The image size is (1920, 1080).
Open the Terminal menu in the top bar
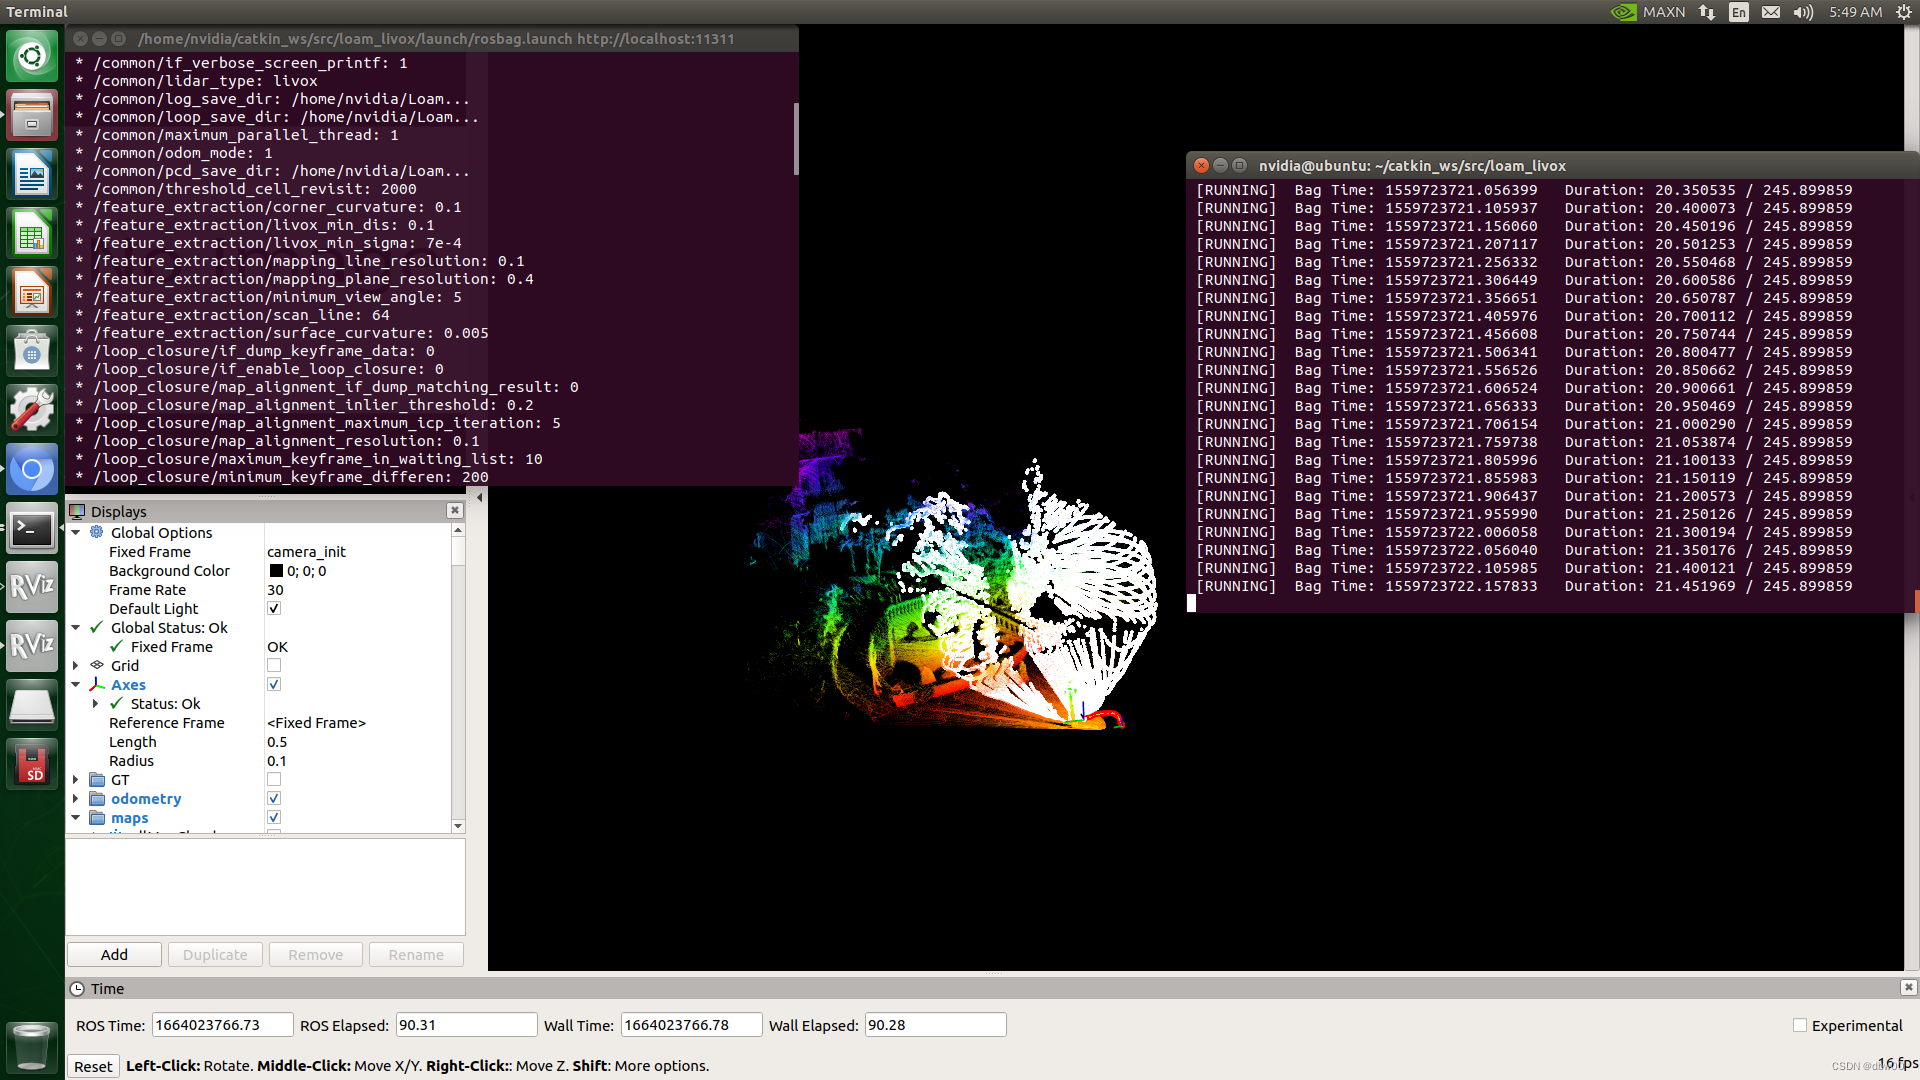(36, 11)
